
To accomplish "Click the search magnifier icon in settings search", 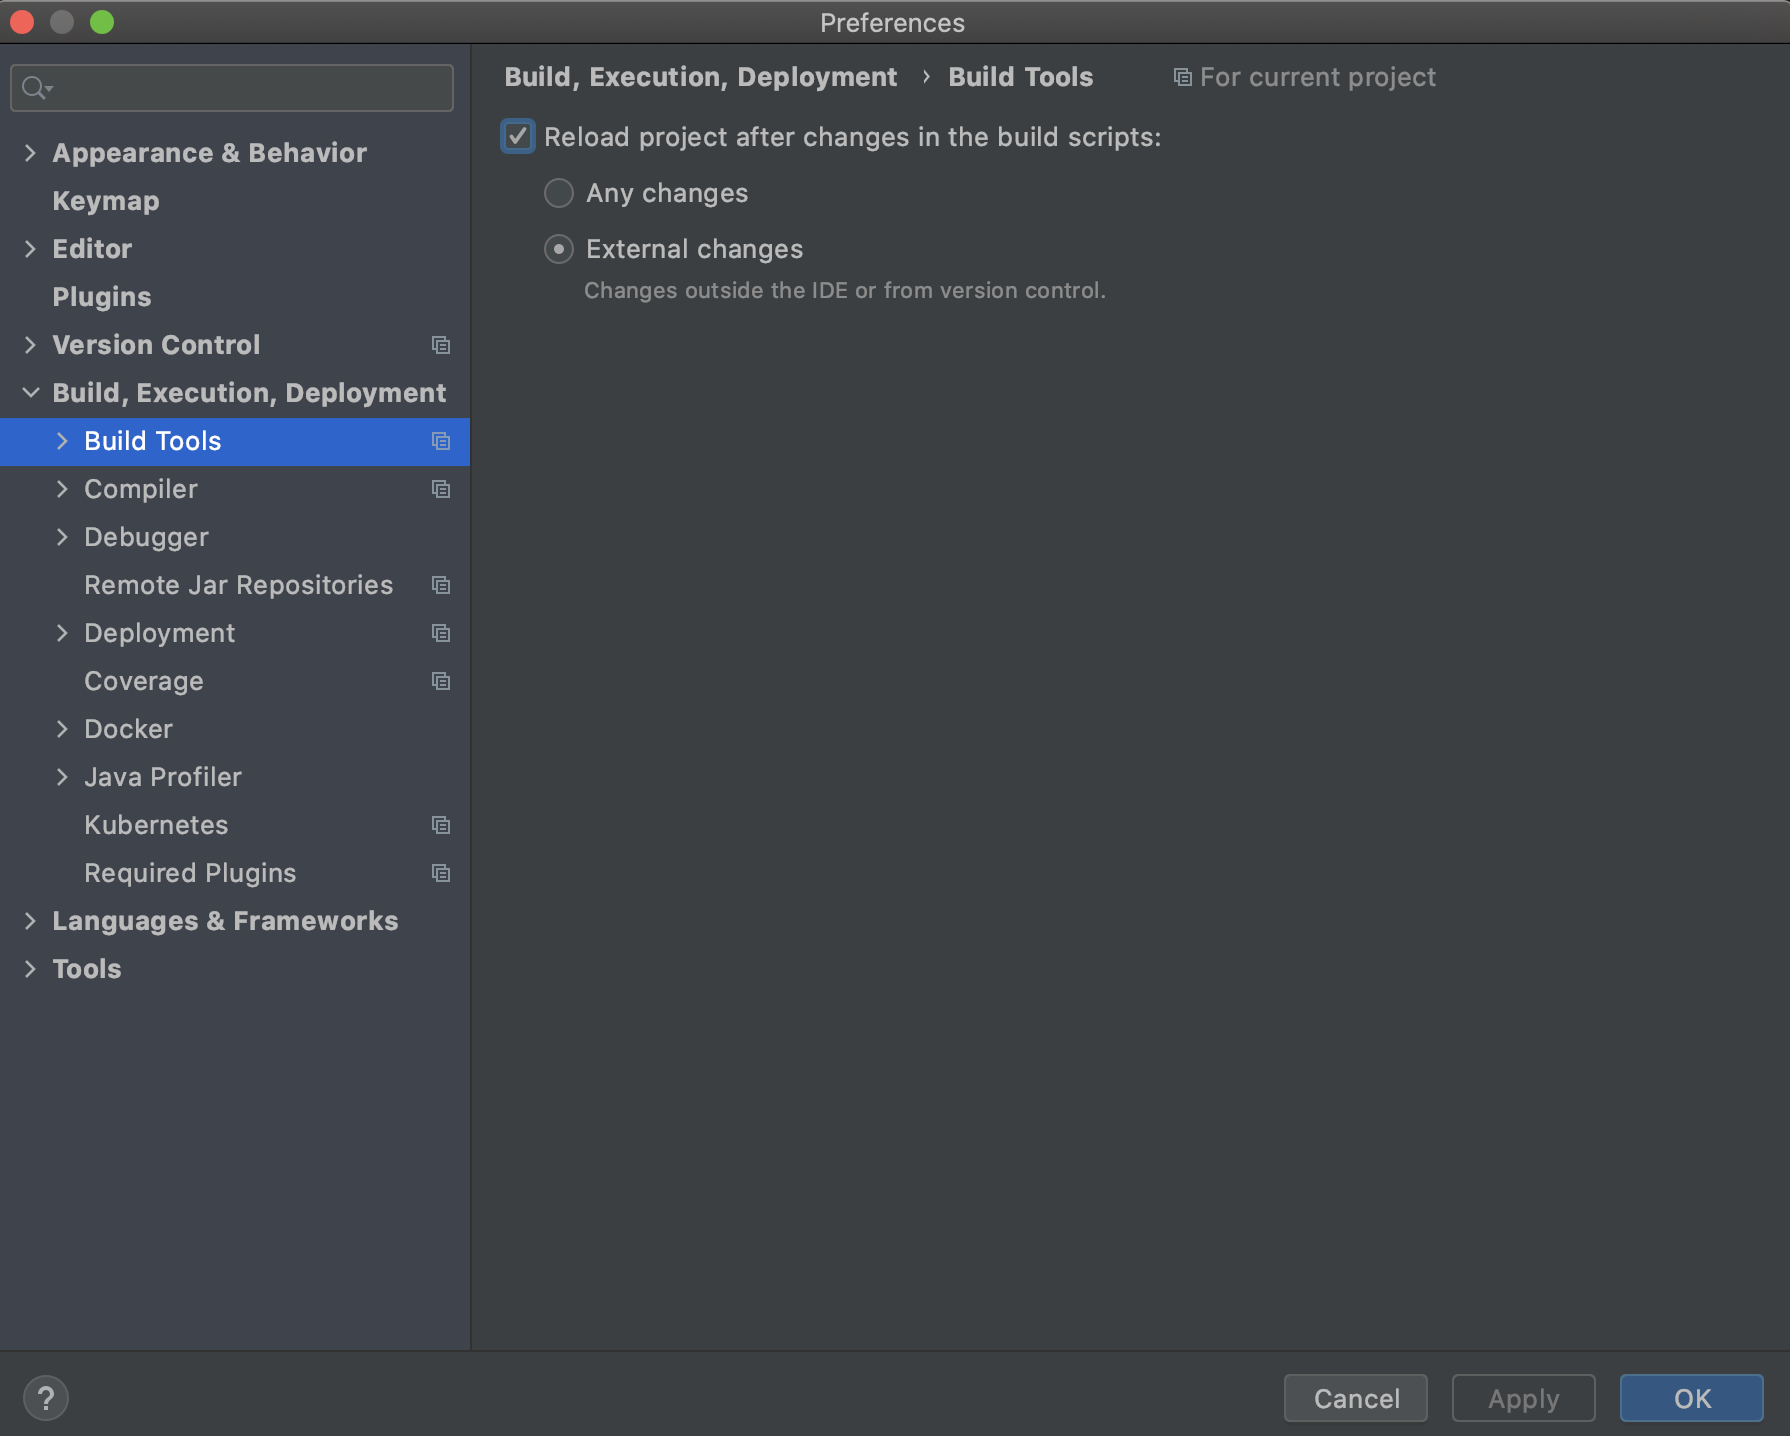I will click(37, 88).
